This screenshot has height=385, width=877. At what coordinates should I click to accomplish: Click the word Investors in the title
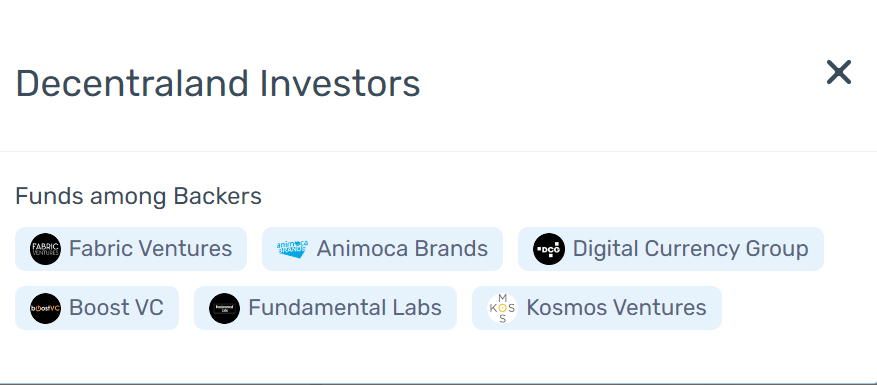(x=340, y=84)
